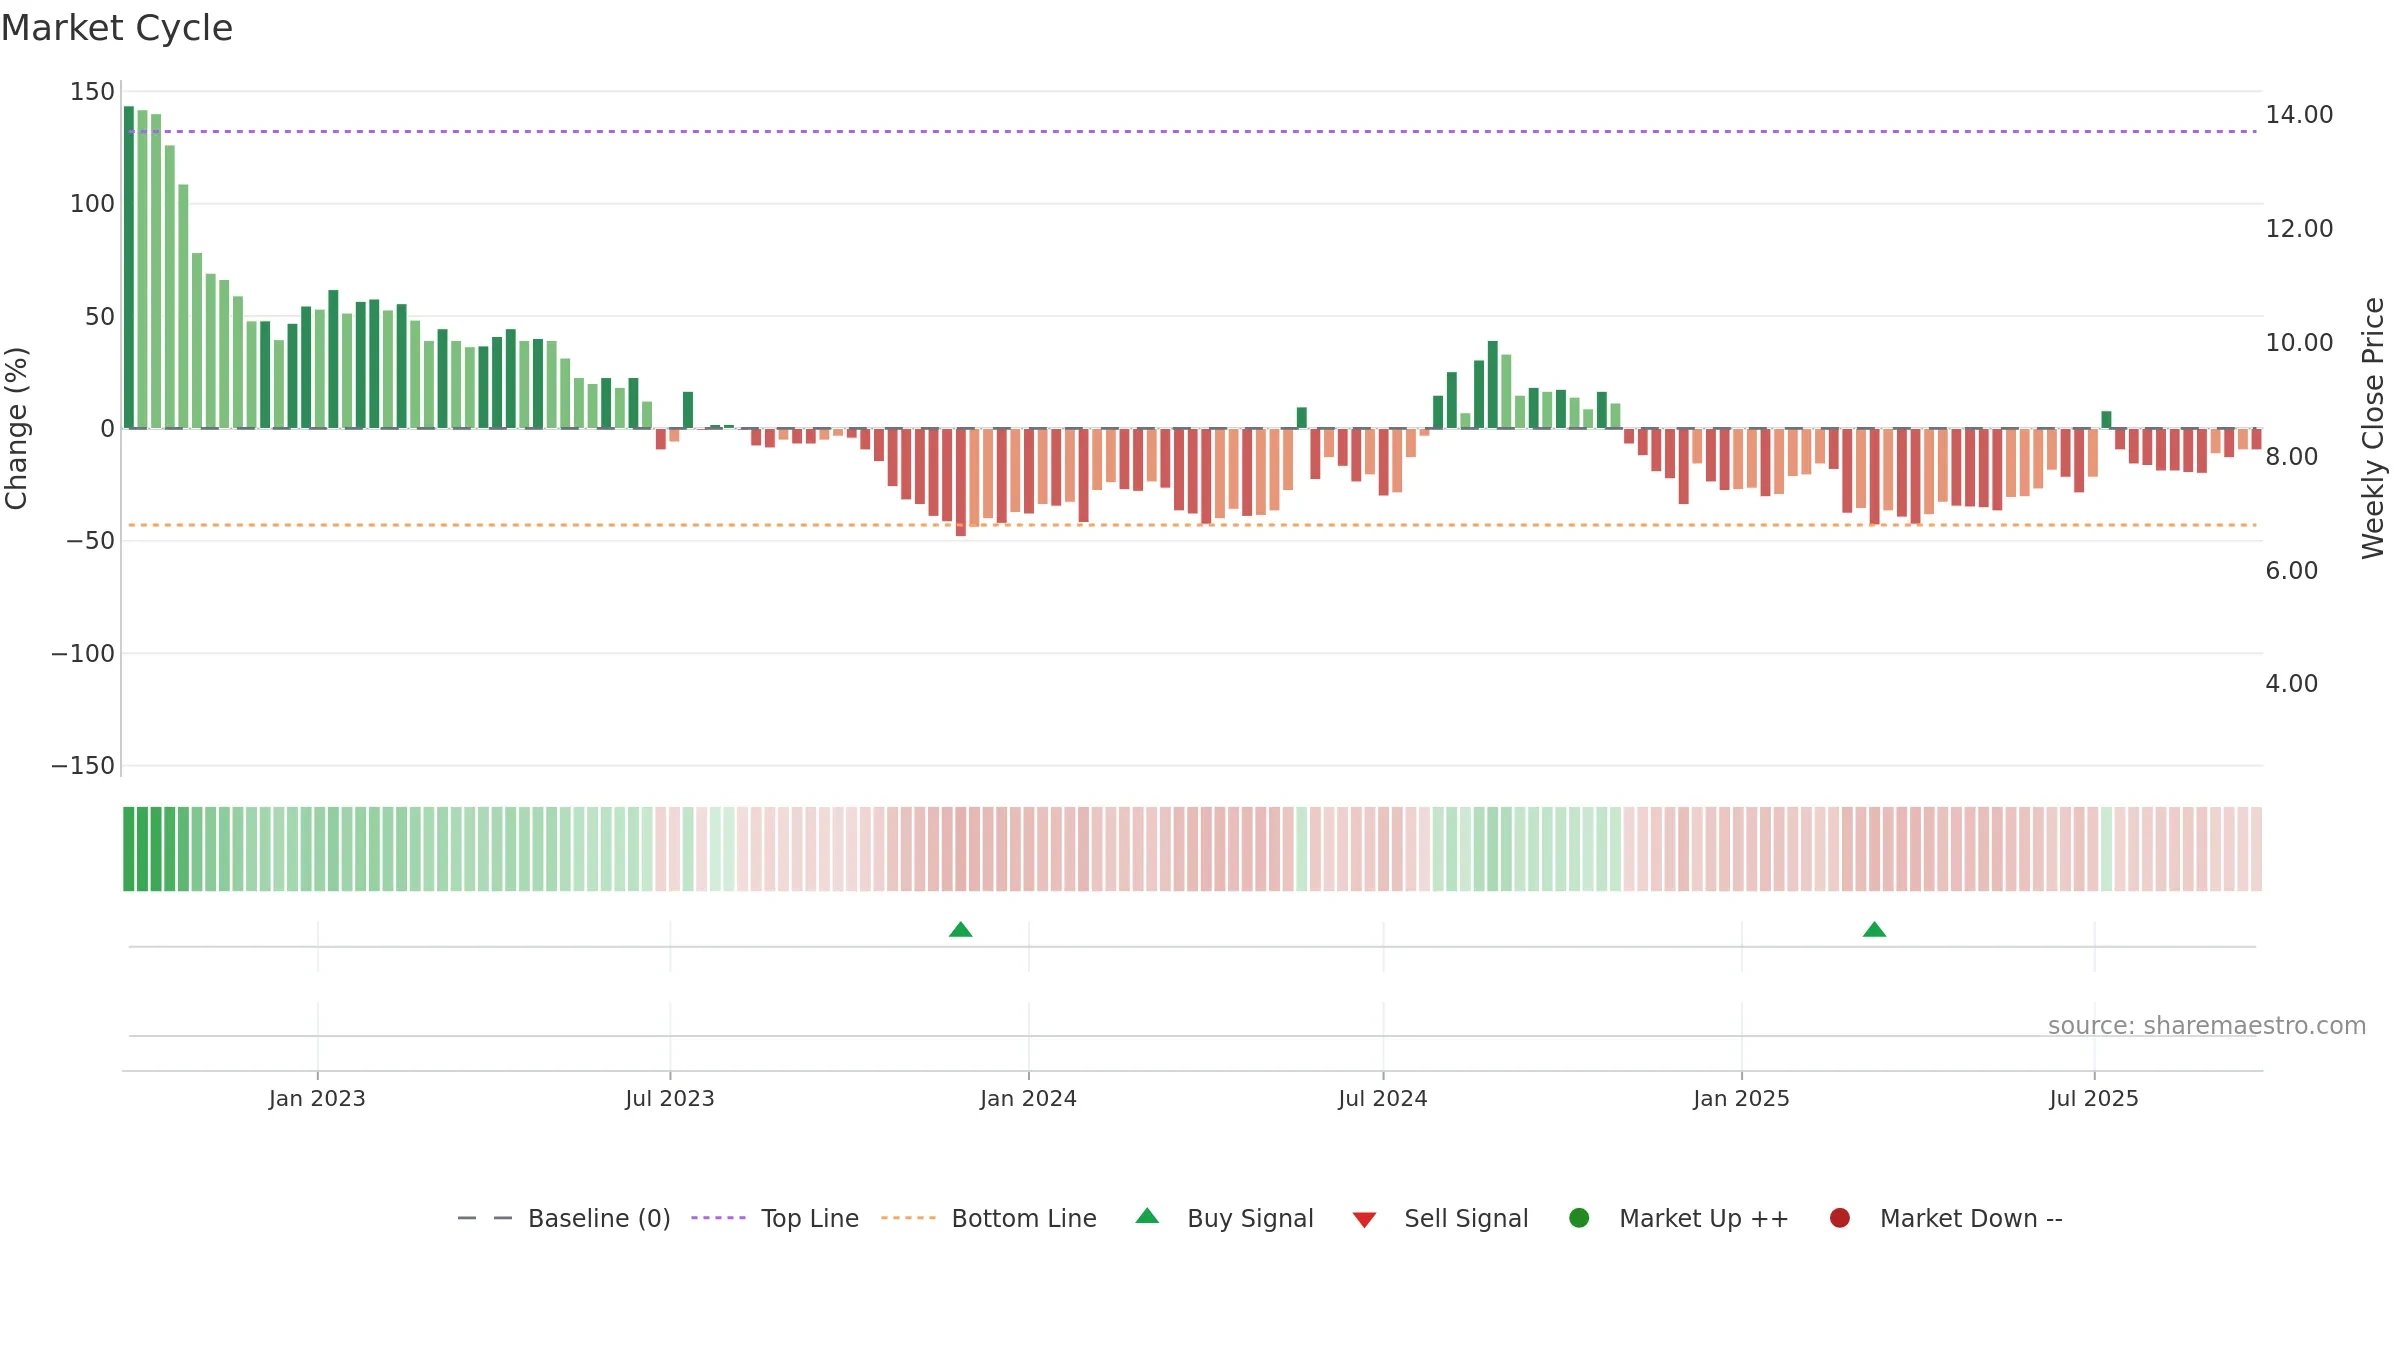The height and width of the screenshot is (1350, 2400).
Task: Click the darkest green heat strip cell at start
Action: [x=129, y=849]
